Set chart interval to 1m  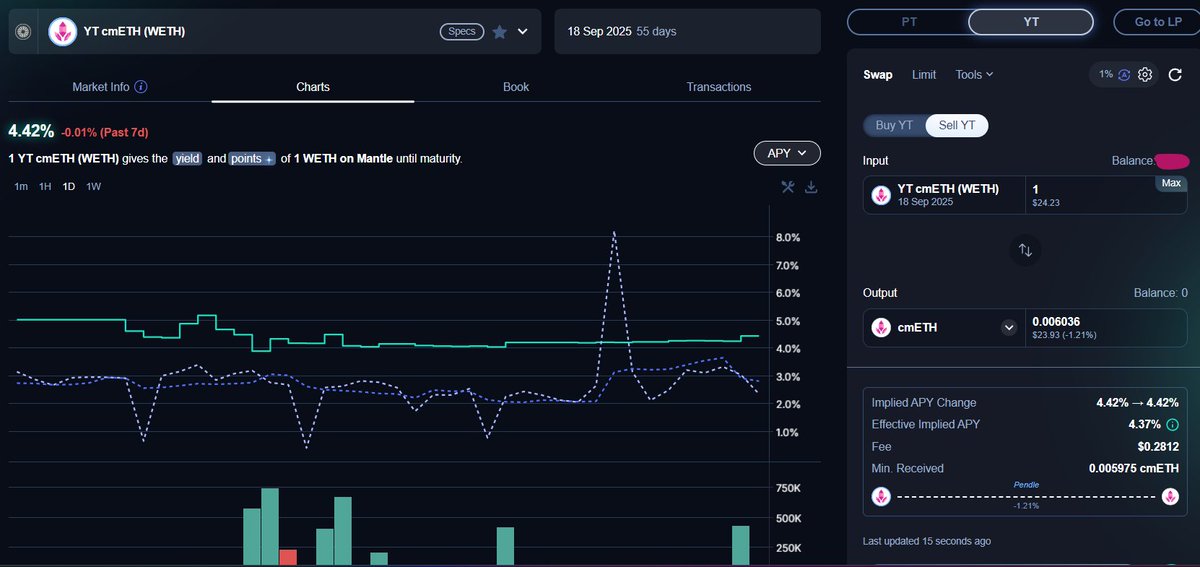[21, 187]
